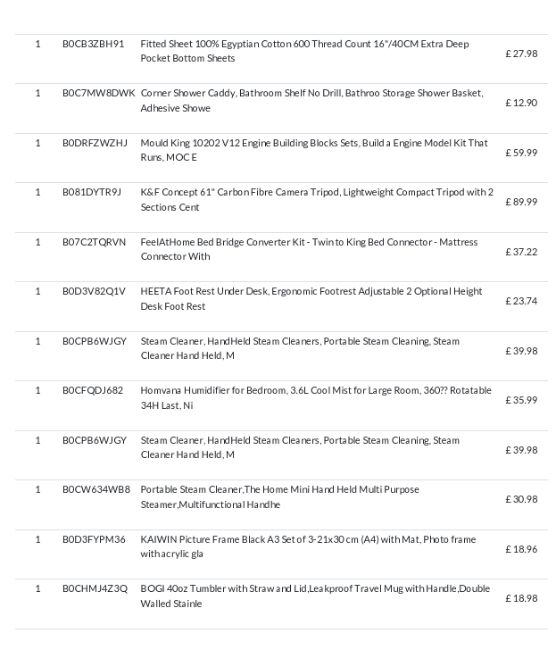Screen dimensions: 556x650
Task: Click the Fitted Sheet Egyptian Cotton description
Action: click(305, 51)
